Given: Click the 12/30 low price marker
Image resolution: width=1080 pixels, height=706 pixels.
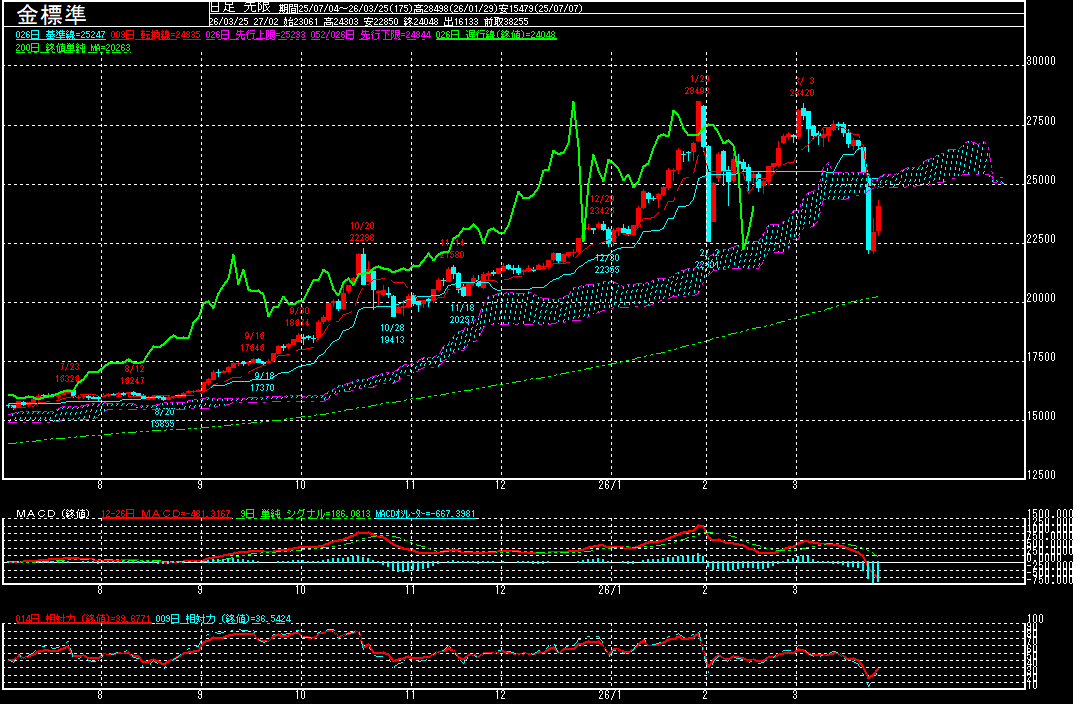Looking at the screenshot, I should click(x=607, y=263).
